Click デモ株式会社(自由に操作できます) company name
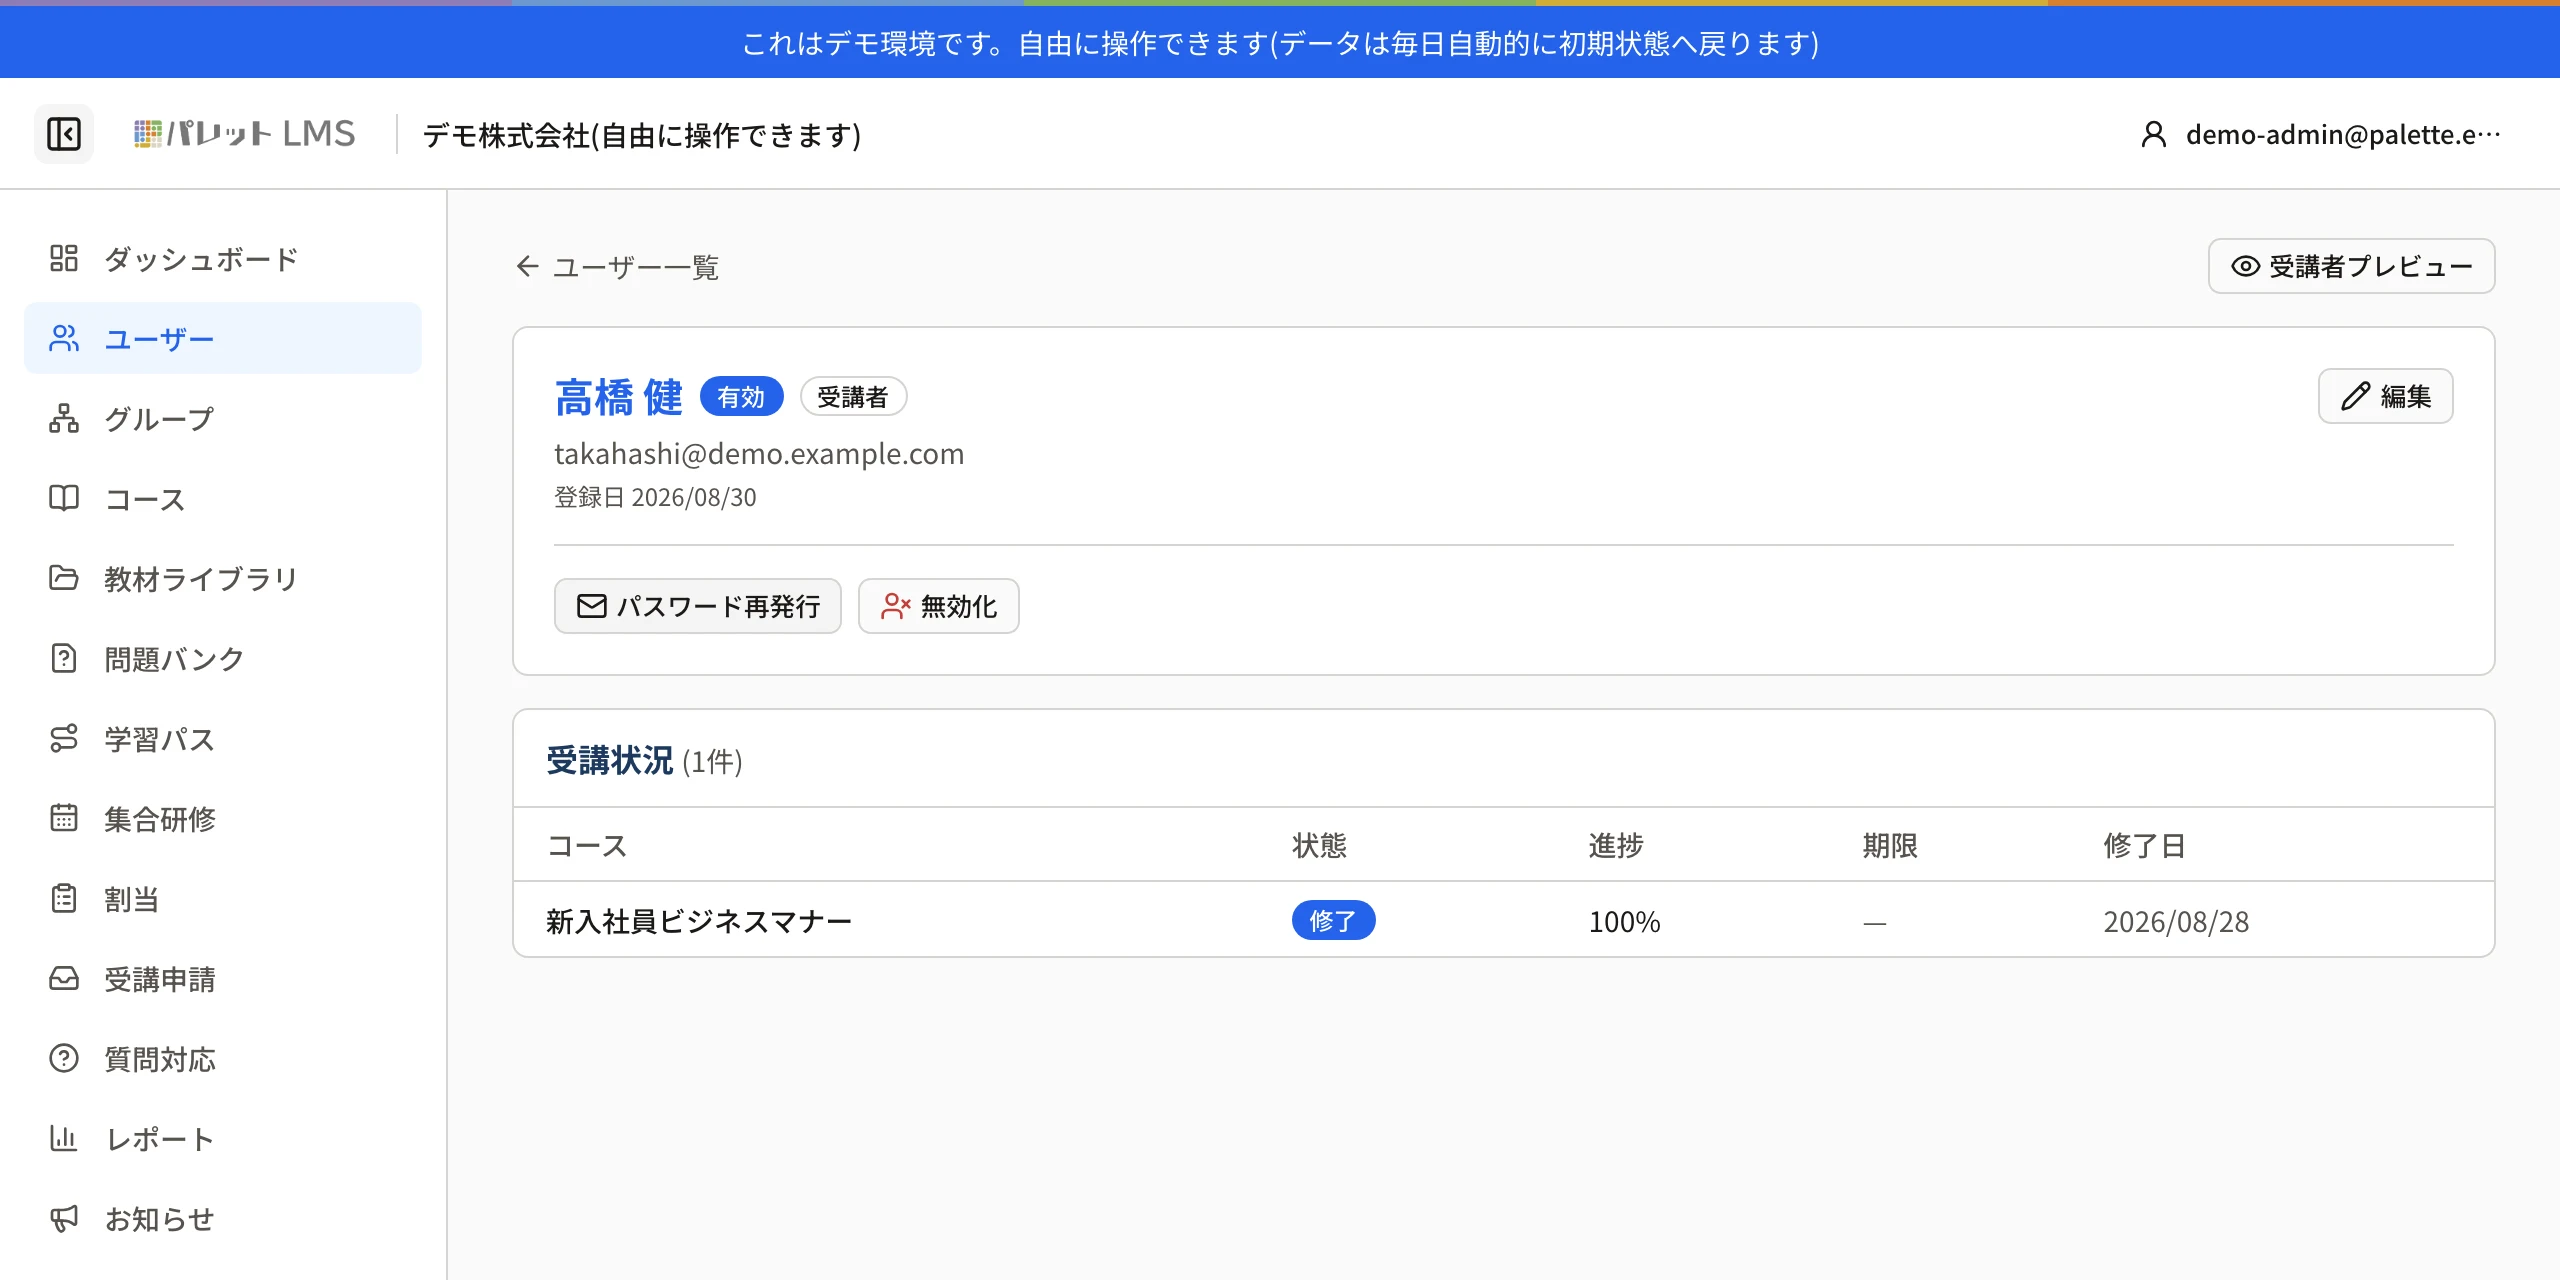This screenshot has height=1280, width=2560. click(x=642, y=134)
